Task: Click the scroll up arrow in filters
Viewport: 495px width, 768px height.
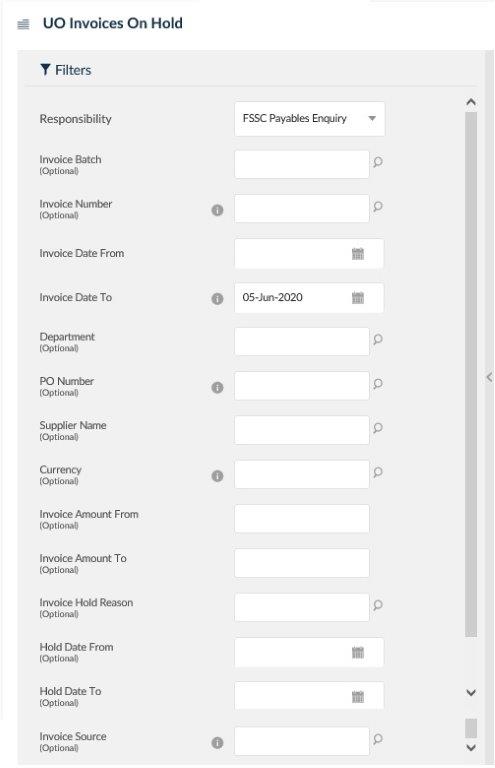Action: point(471,102)
